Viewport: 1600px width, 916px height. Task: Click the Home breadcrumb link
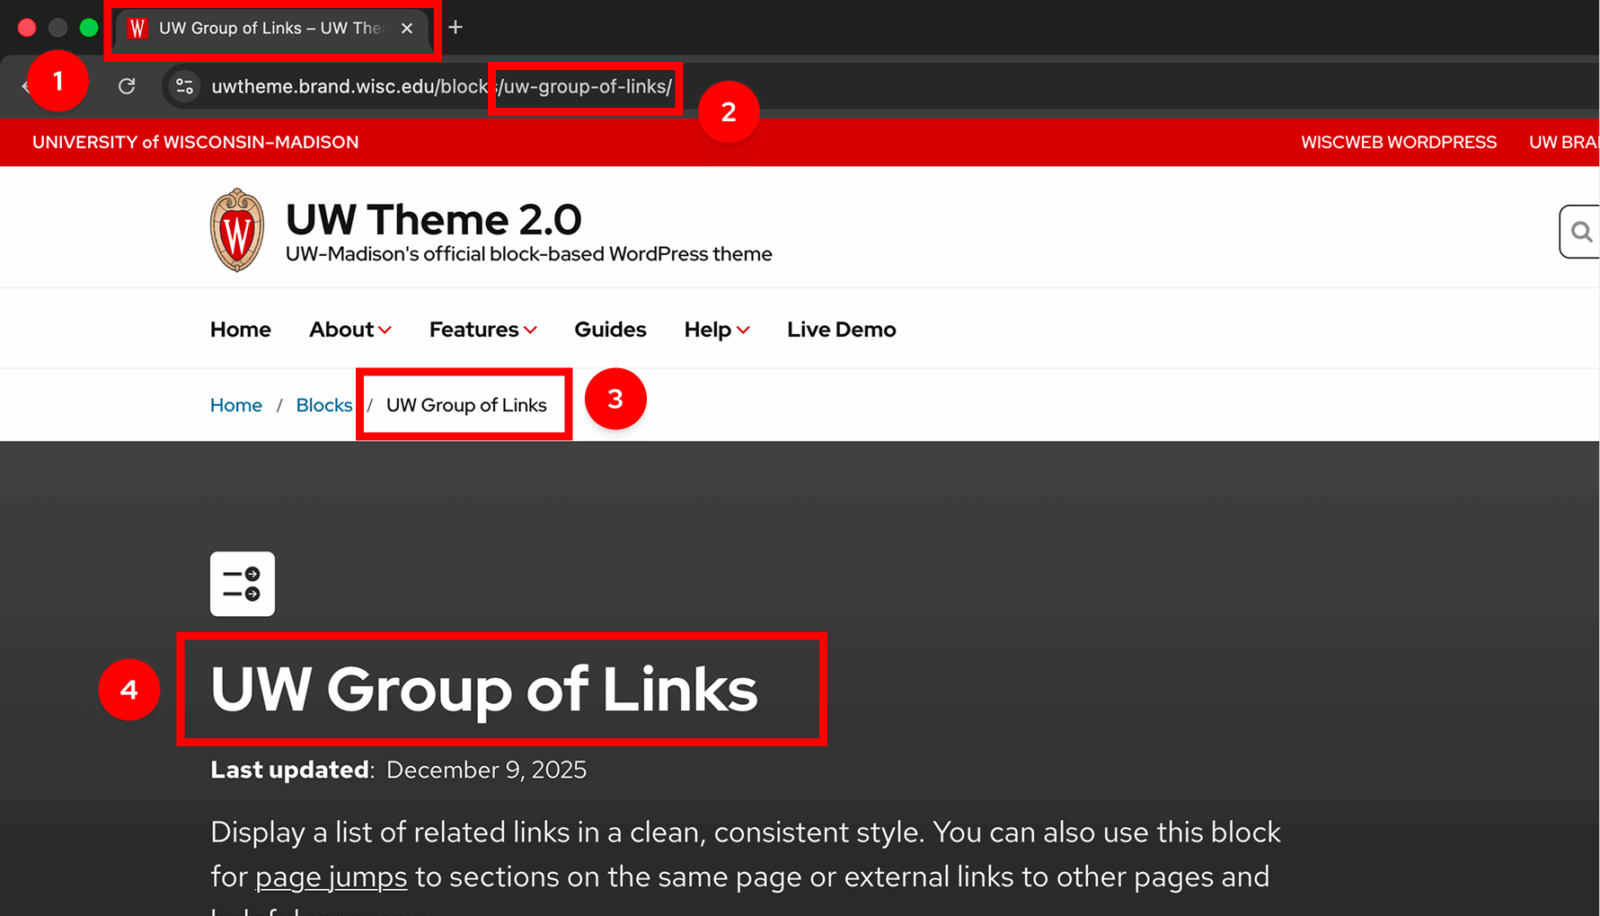(x=235, y=405)
